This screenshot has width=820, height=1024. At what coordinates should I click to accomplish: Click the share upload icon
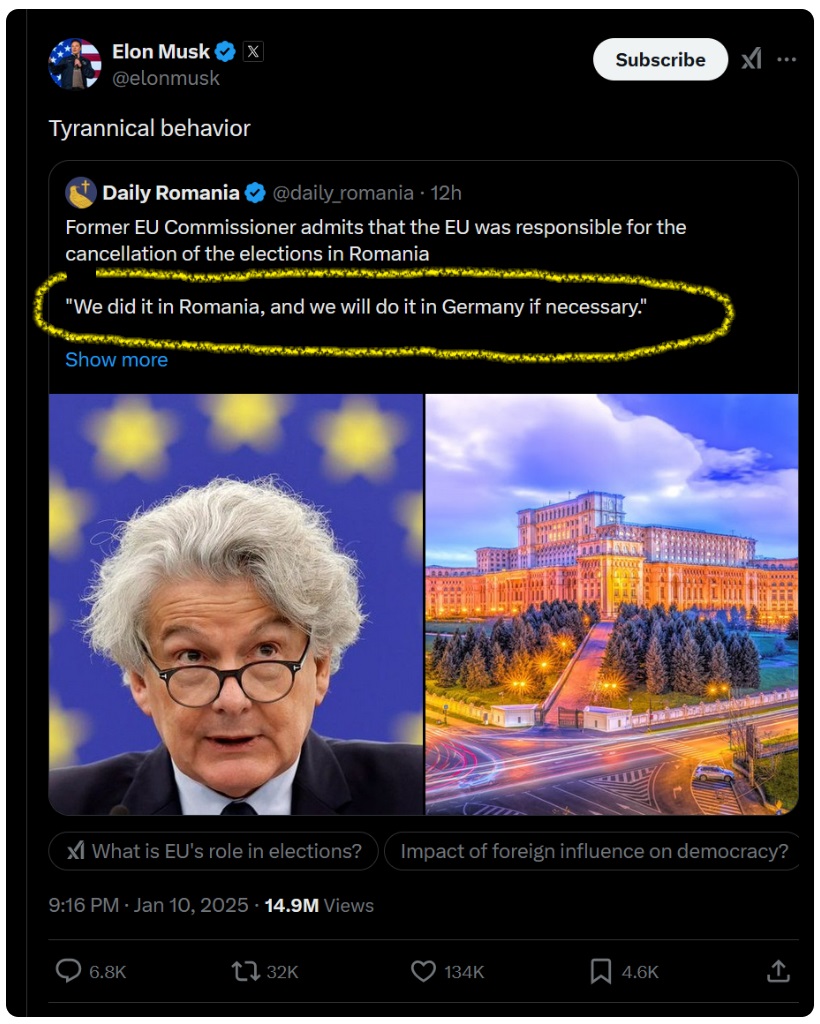778,970
